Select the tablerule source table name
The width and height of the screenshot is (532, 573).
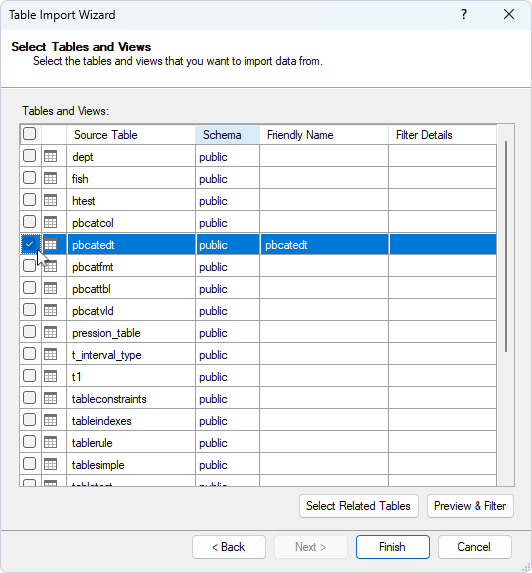tap(92, 443)
